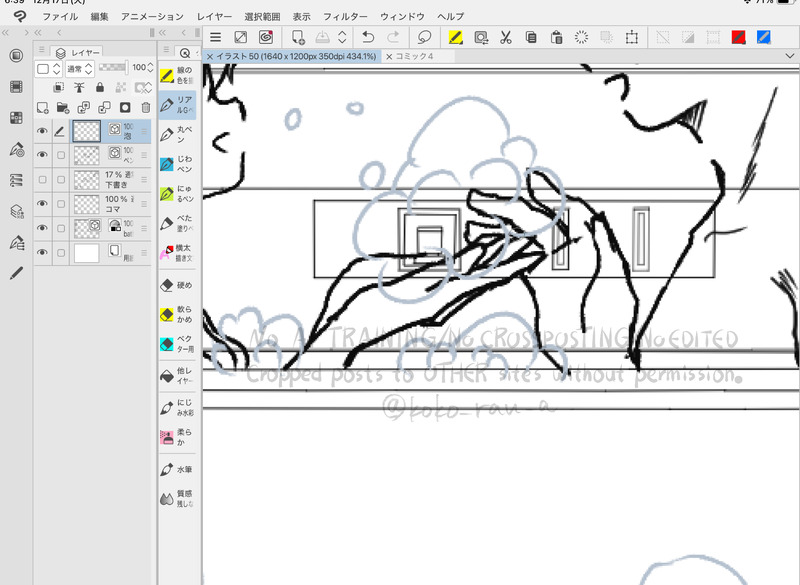Hide the 泡 layer via eye icon

pos(42,132)
